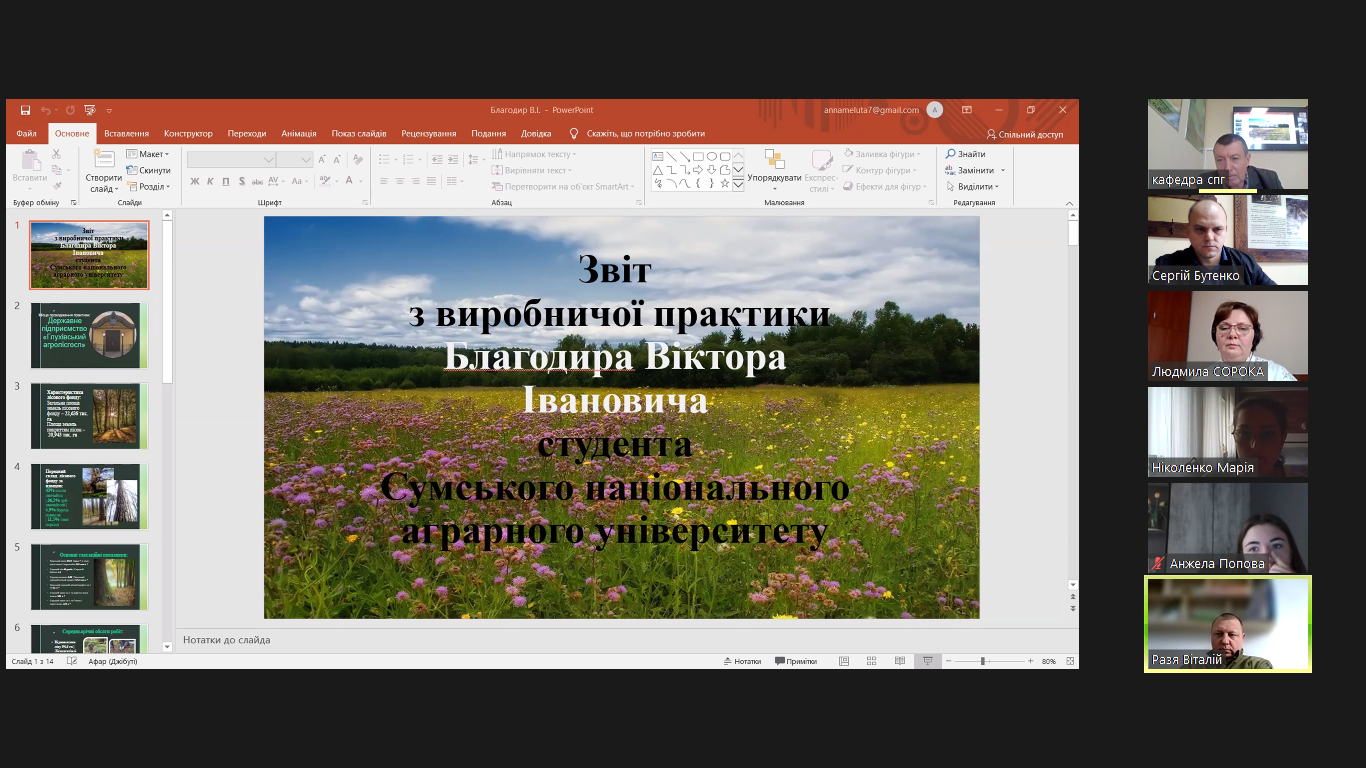
Task: Switch to the Анімація tab
Action: (x=298, y=134)
